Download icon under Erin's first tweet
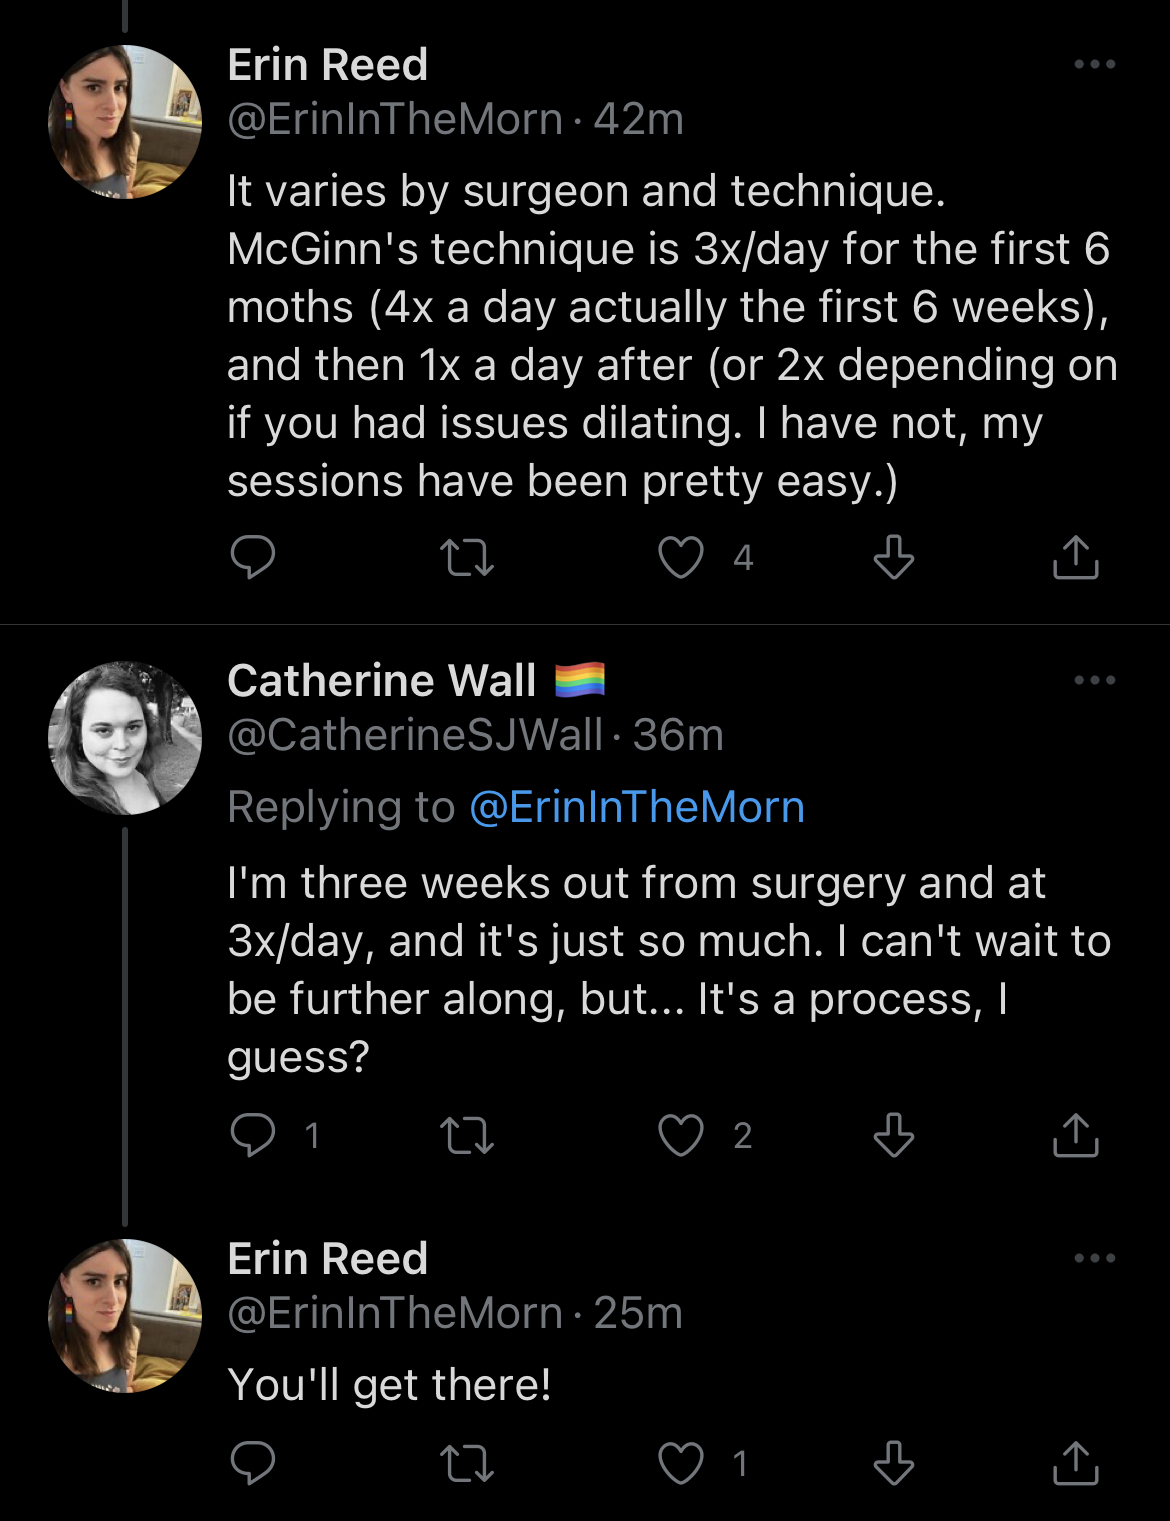 tap(893, 557)
